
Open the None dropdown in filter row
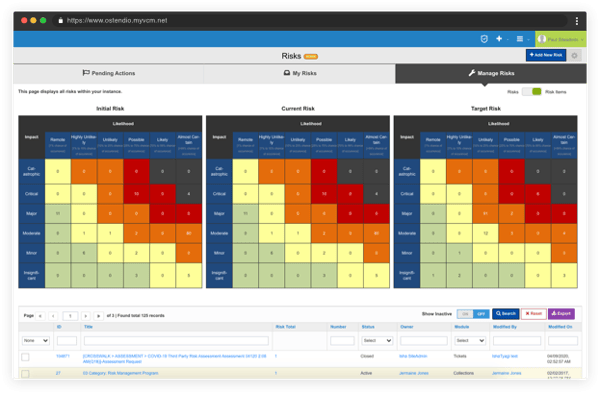[36, 340]
